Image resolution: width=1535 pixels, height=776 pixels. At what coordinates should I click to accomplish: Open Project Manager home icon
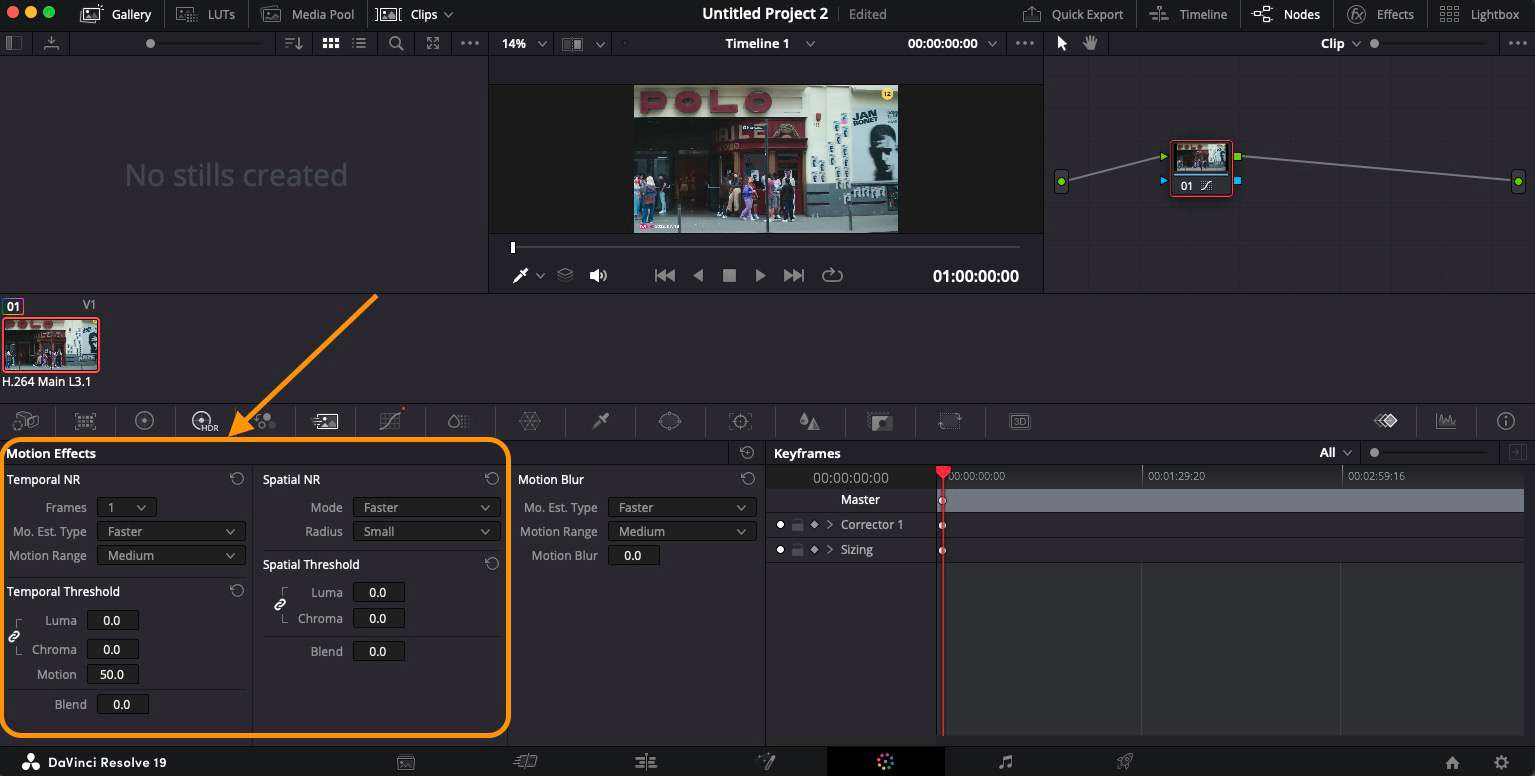[x=1452, y=762]
